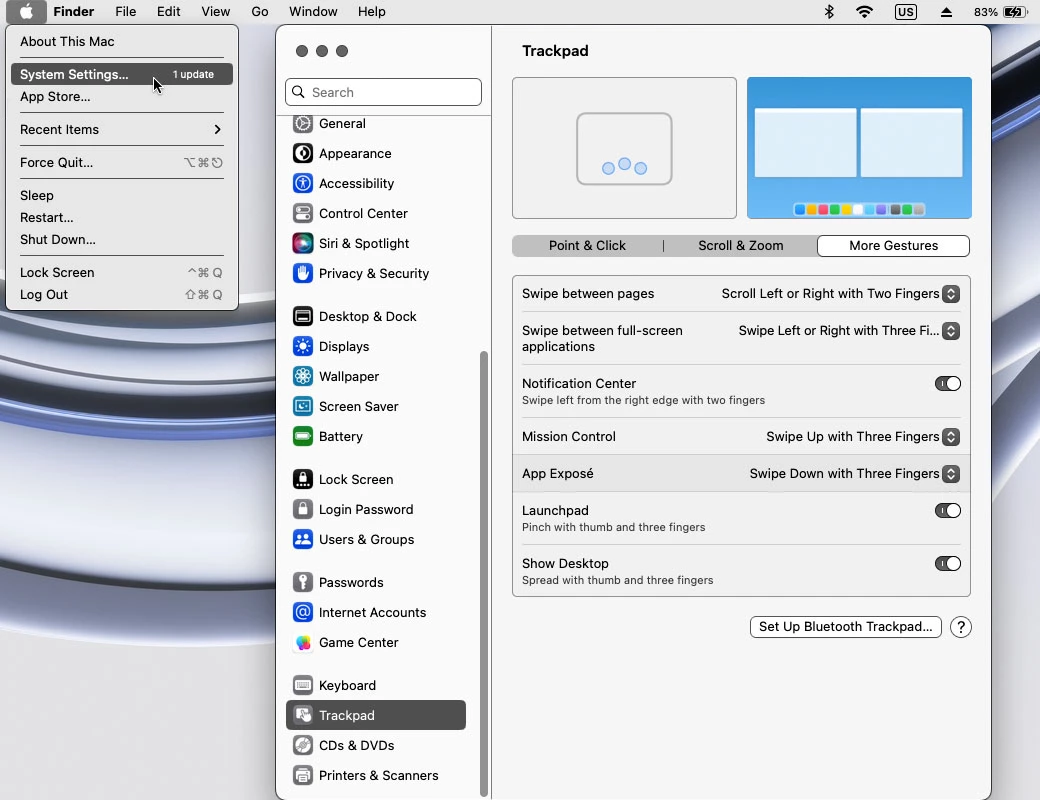This screenshot has height=800, width=1040.
Task: Click the help question mark button
Action: pyautogui.click(x=960, y=627)
